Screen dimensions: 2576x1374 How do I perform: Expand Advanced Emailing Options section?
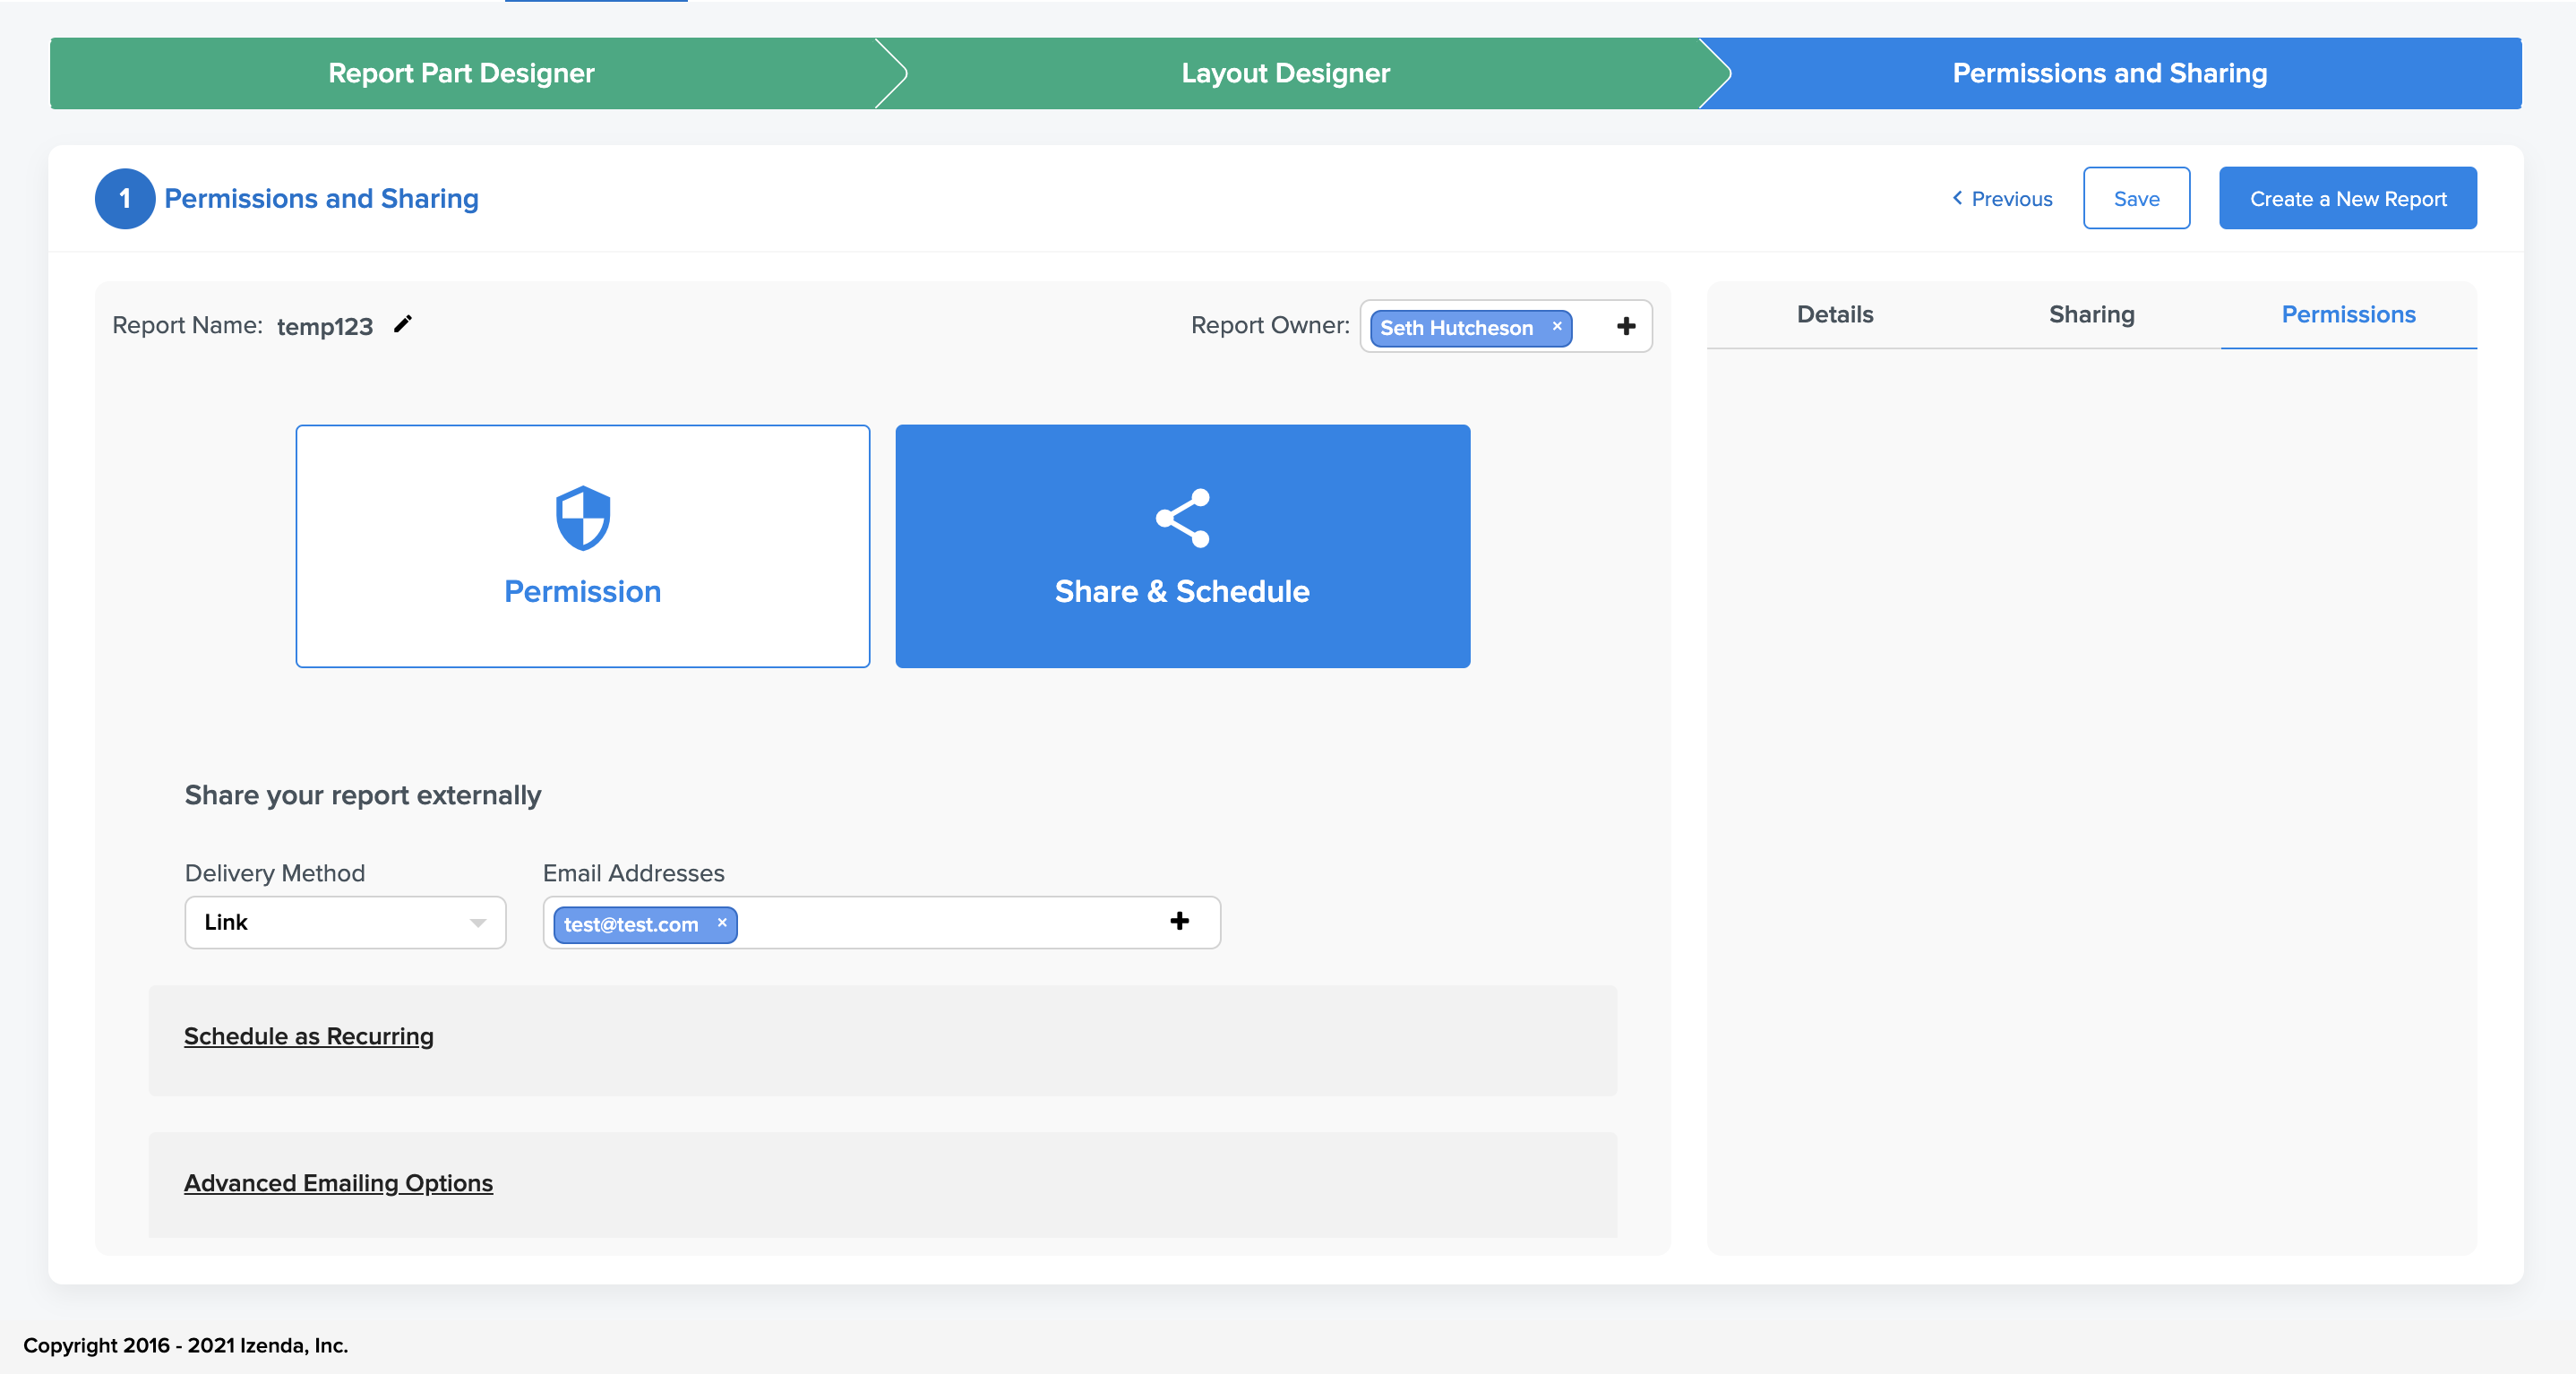(x=338, y=1183)
